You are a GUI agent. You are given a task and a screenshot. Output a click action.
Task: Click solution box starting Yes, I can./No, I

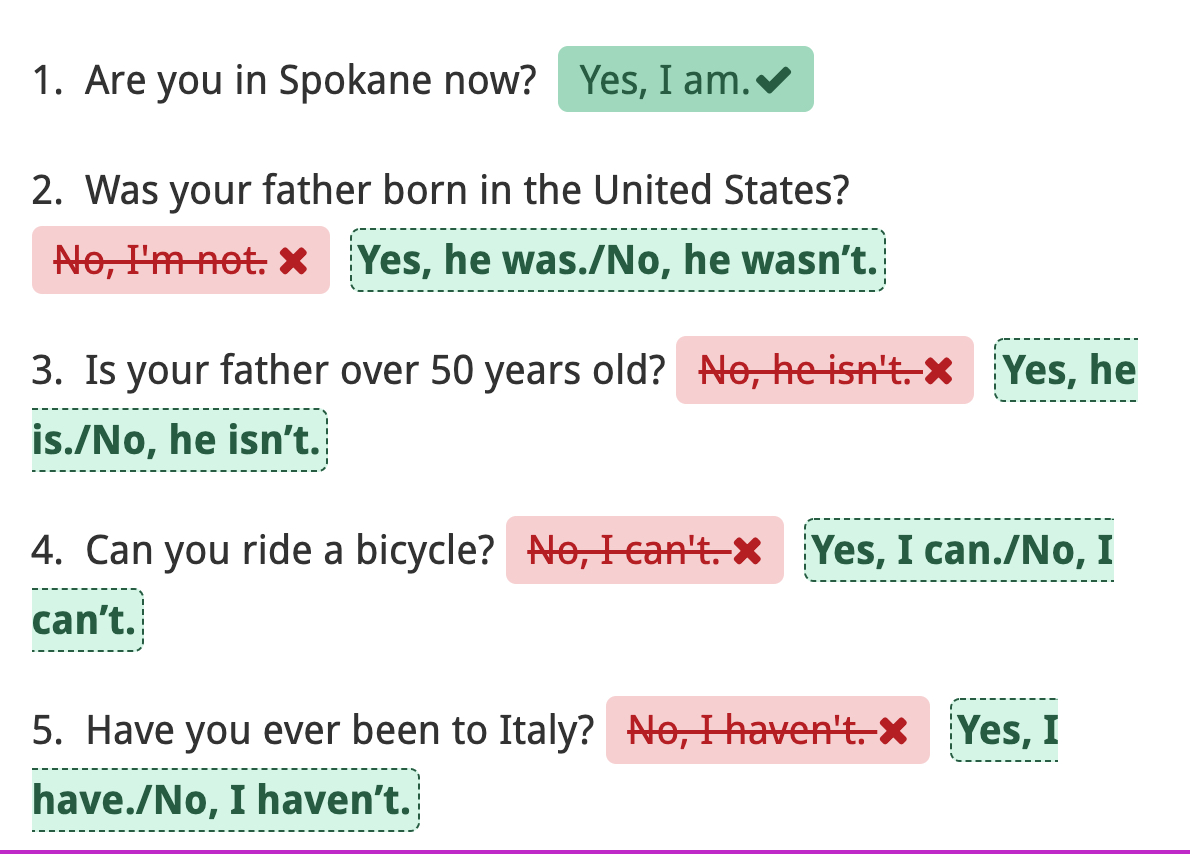(x=959, y=550)
